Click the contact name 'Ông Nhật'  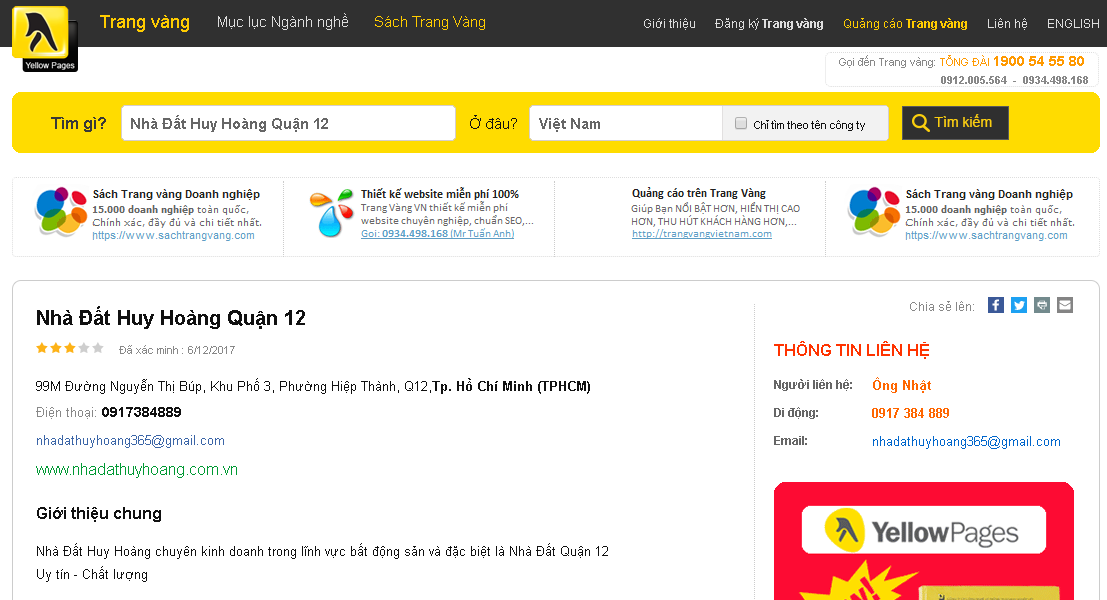902,385
